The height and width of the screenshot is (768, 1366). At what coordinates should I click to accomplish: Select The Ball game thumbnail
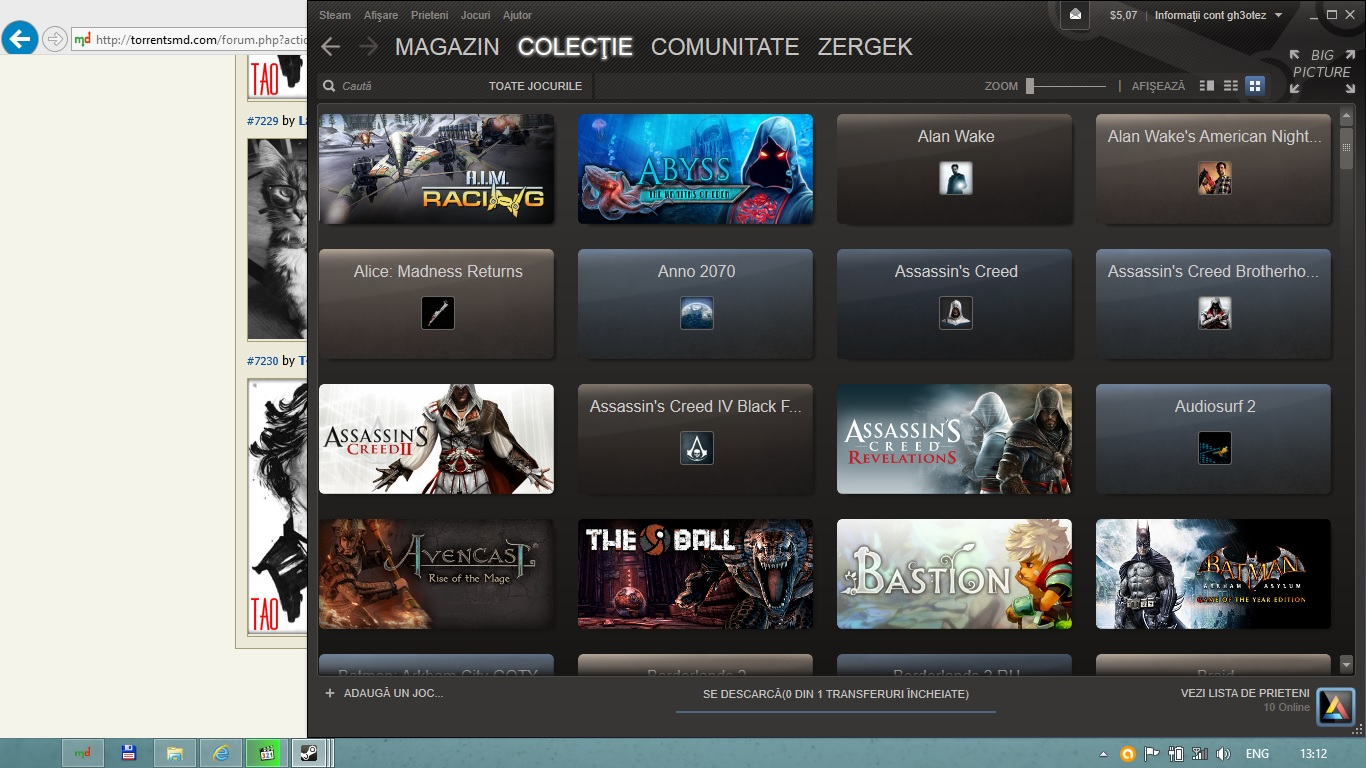[695, 574]
